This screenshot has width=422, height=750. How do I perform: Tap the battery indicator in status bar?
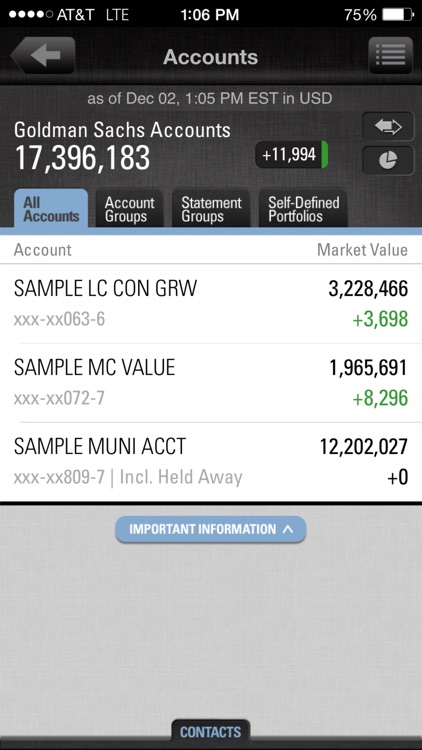tap(398, 14)
